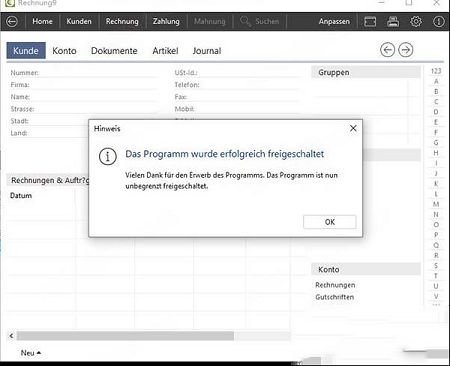Open settings via gear icon
This screenshot has height=366, width=450.
point(416,22)
